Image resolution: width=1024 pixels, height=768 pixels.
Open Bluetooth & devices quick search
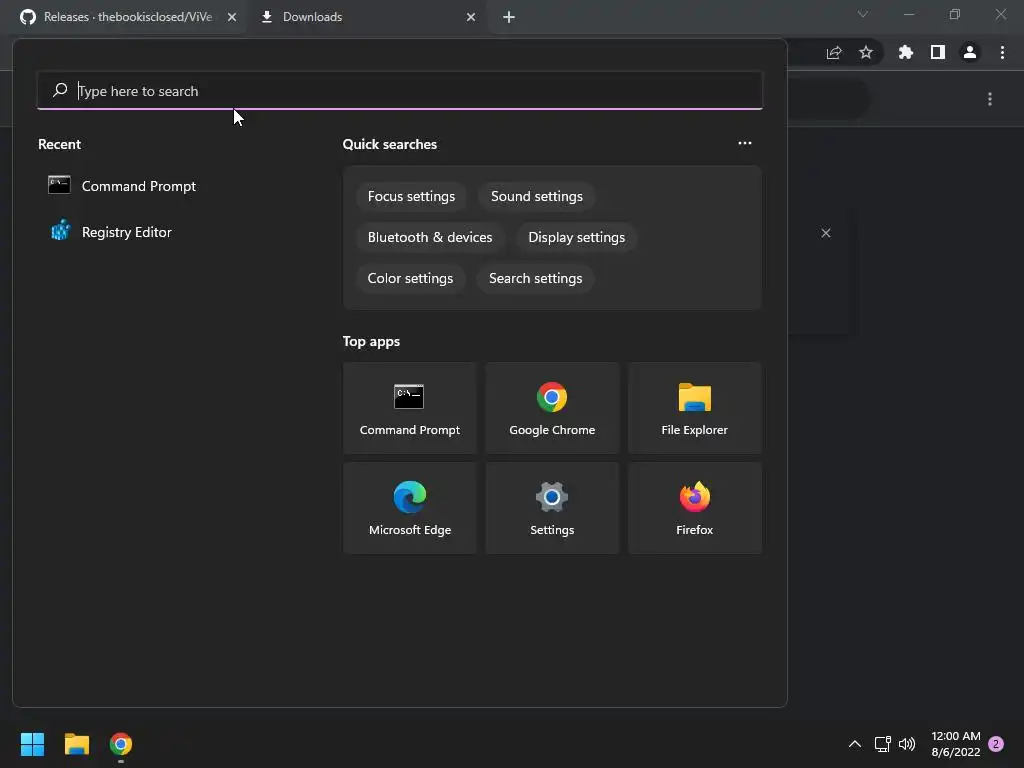point(430,238)
